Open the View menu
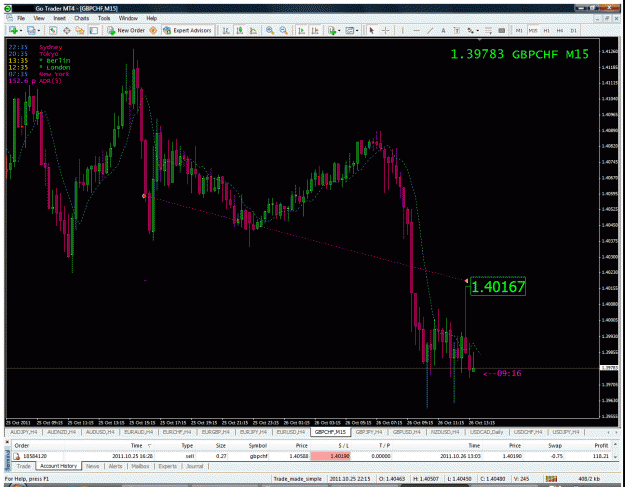The image size is (625, 487). point(39,18)
